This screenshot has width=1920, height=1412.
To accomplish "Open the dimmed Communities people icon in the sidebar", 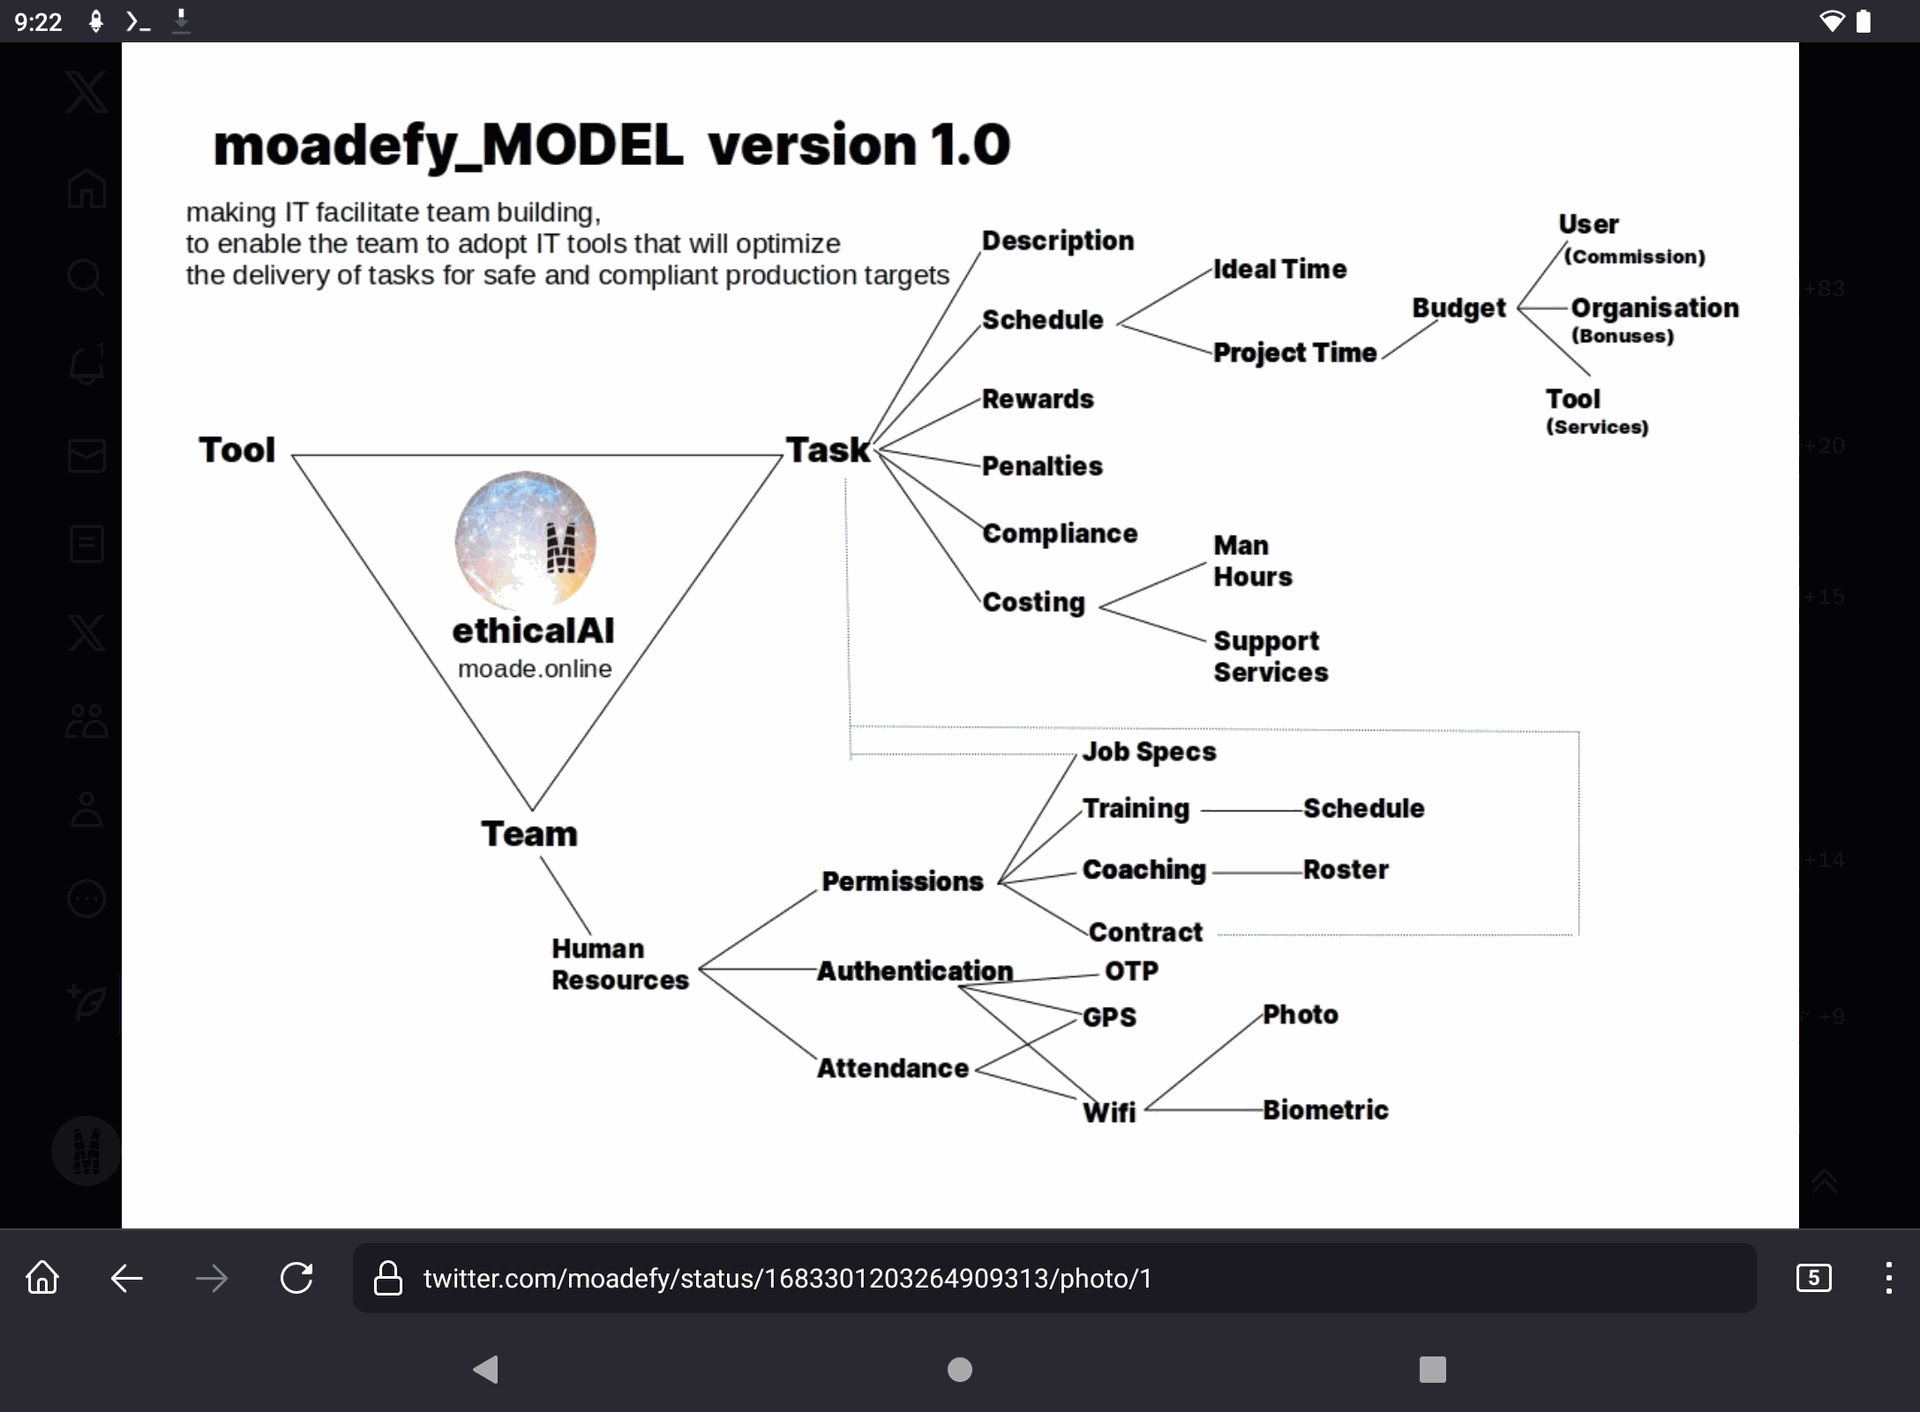I will coord(86,720).
